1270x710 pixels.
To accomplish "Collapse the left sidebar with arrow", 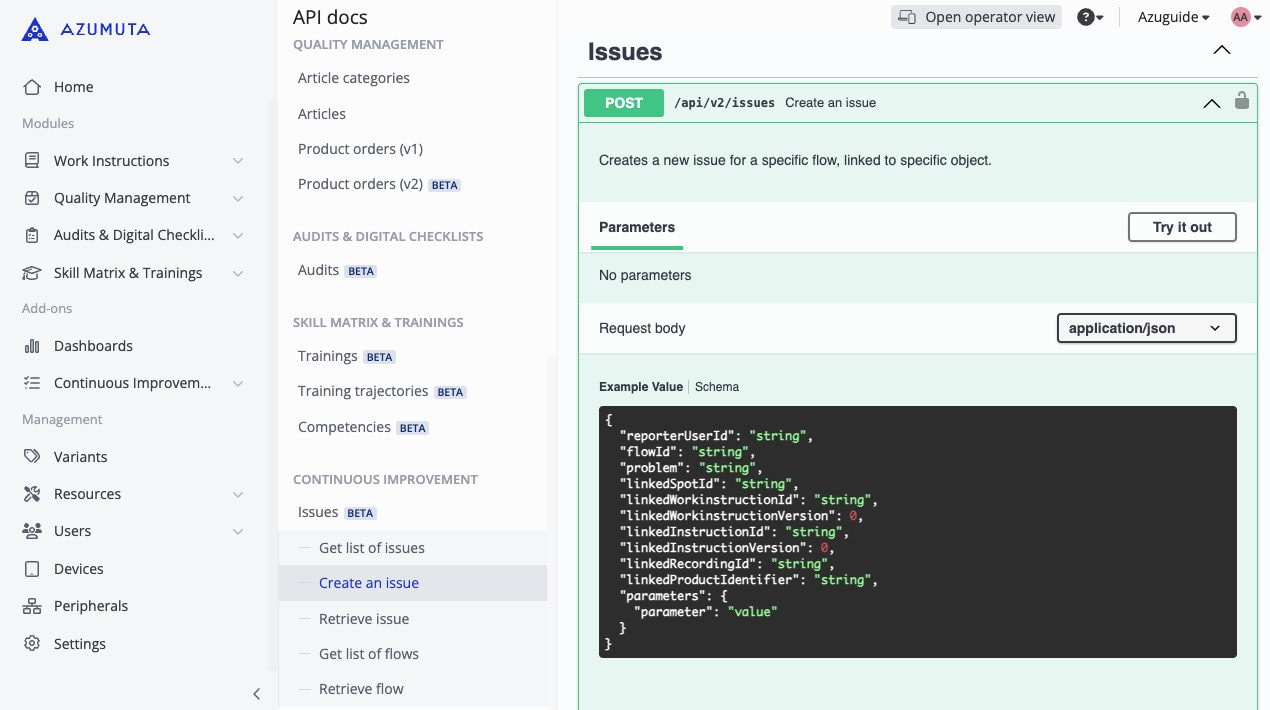I will click(256, 694).
